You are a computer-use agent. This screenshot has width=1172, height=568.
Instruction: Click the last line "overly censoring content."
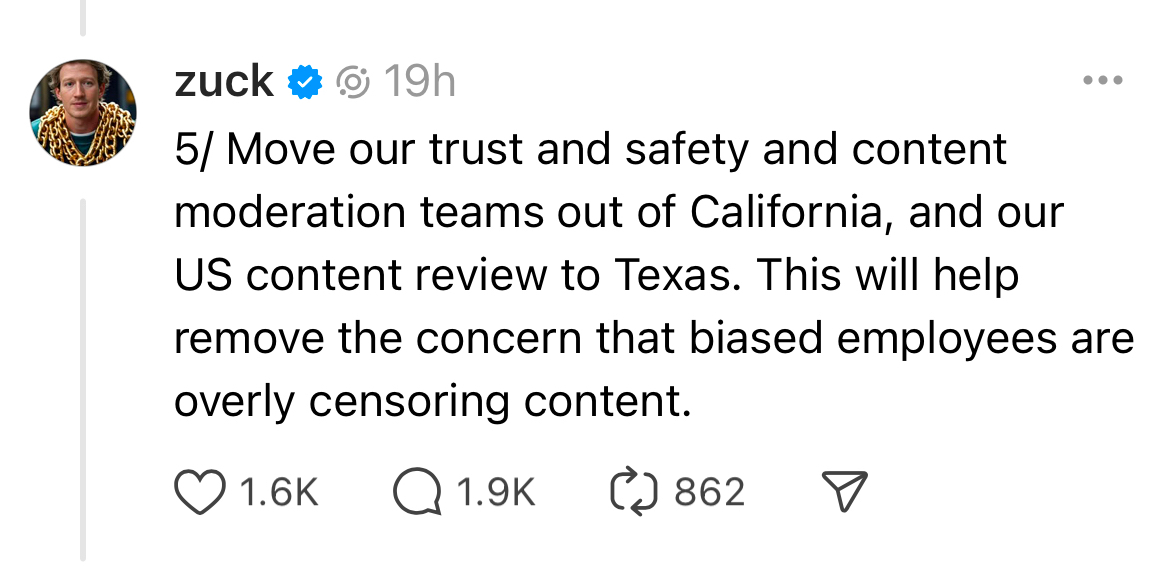pos(433,401)
